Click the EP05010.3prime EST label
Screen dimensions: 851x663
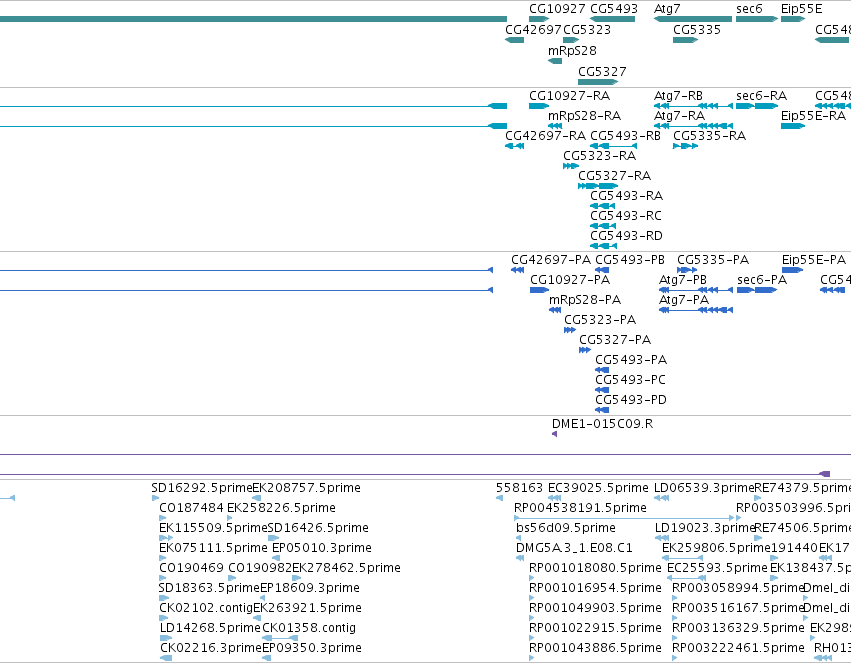point(322,549)
